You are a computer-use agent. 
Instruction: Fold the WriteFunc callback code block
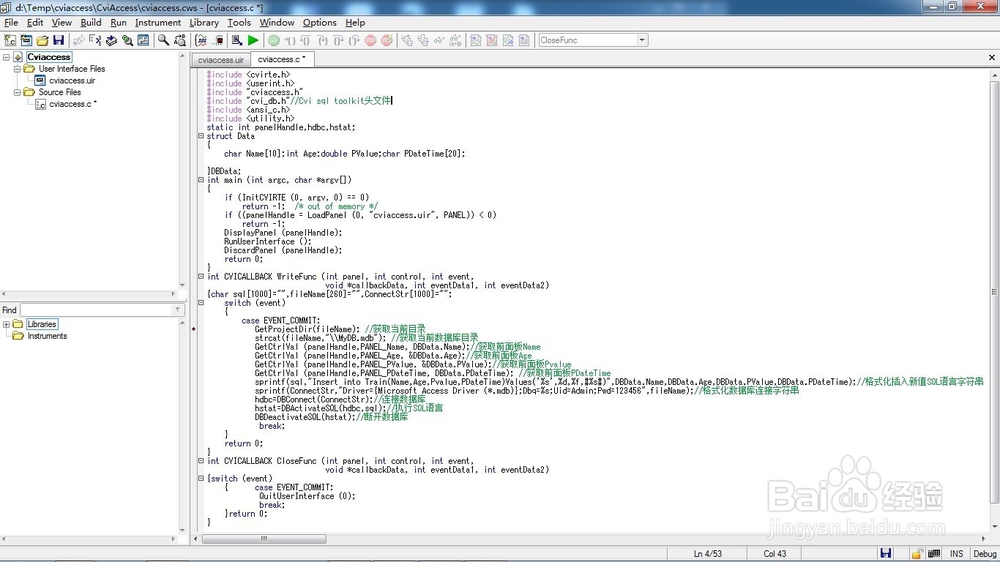(201, 276)
